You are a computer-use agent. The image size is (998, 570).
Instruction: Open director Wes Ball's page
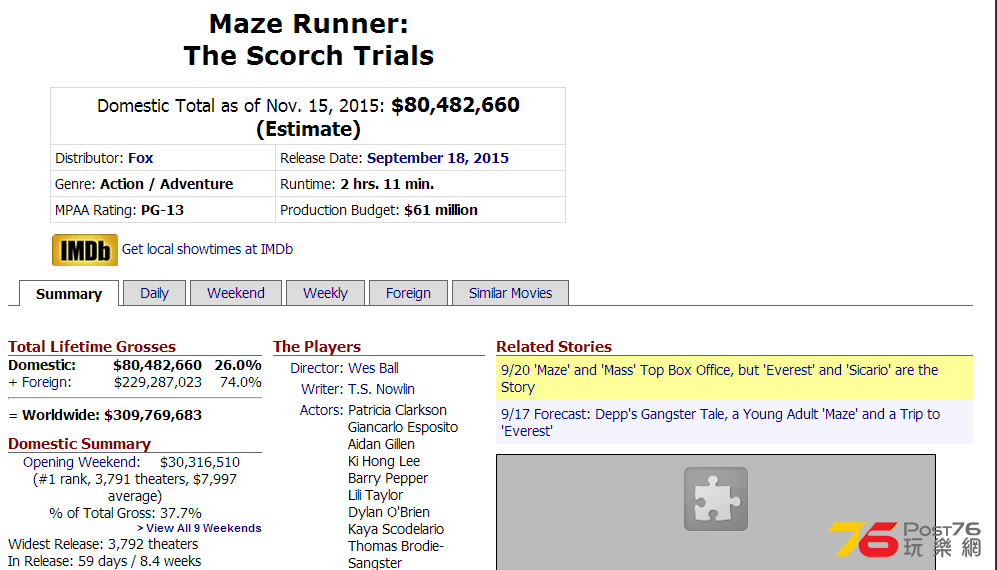373,368
